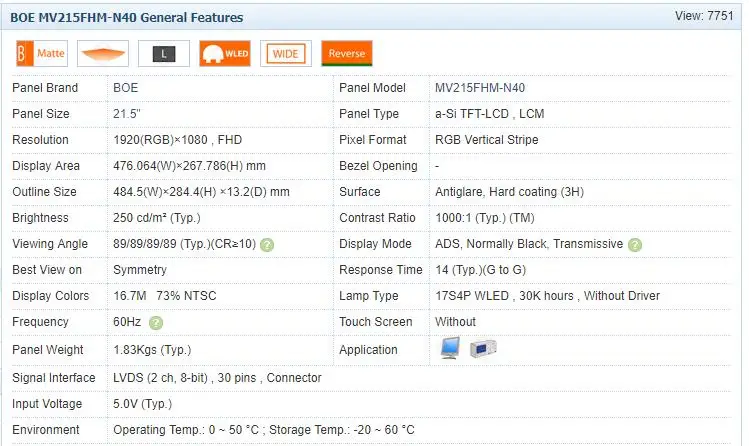Screen dimensions: 749x446
Task: Select the Panel Brand value BOE
Action: coord(126,88)
